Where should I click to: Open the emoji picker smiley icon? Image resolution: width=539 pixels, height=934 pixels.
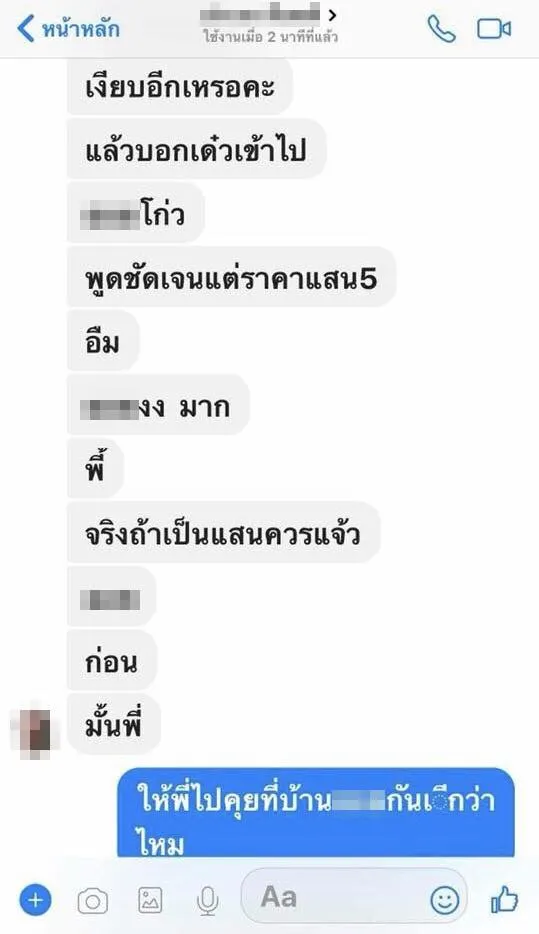(445, 899)
